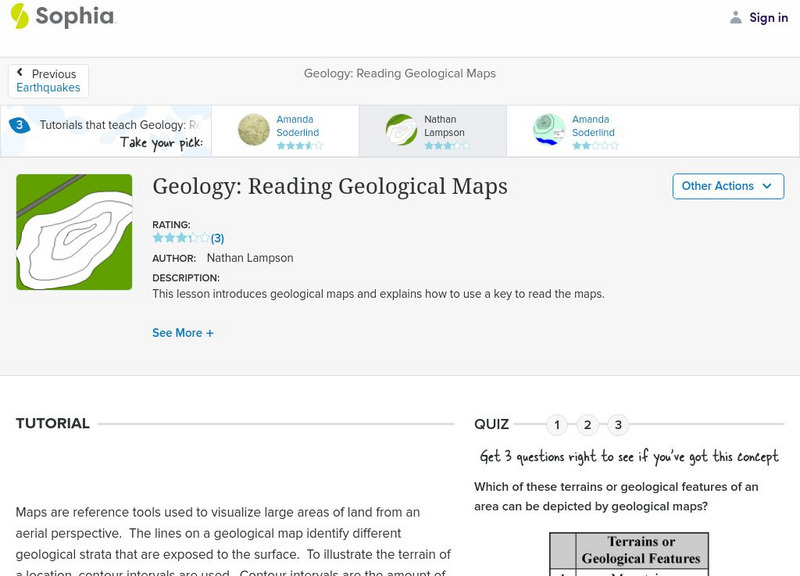Expand description with See More +

(183, 333)
